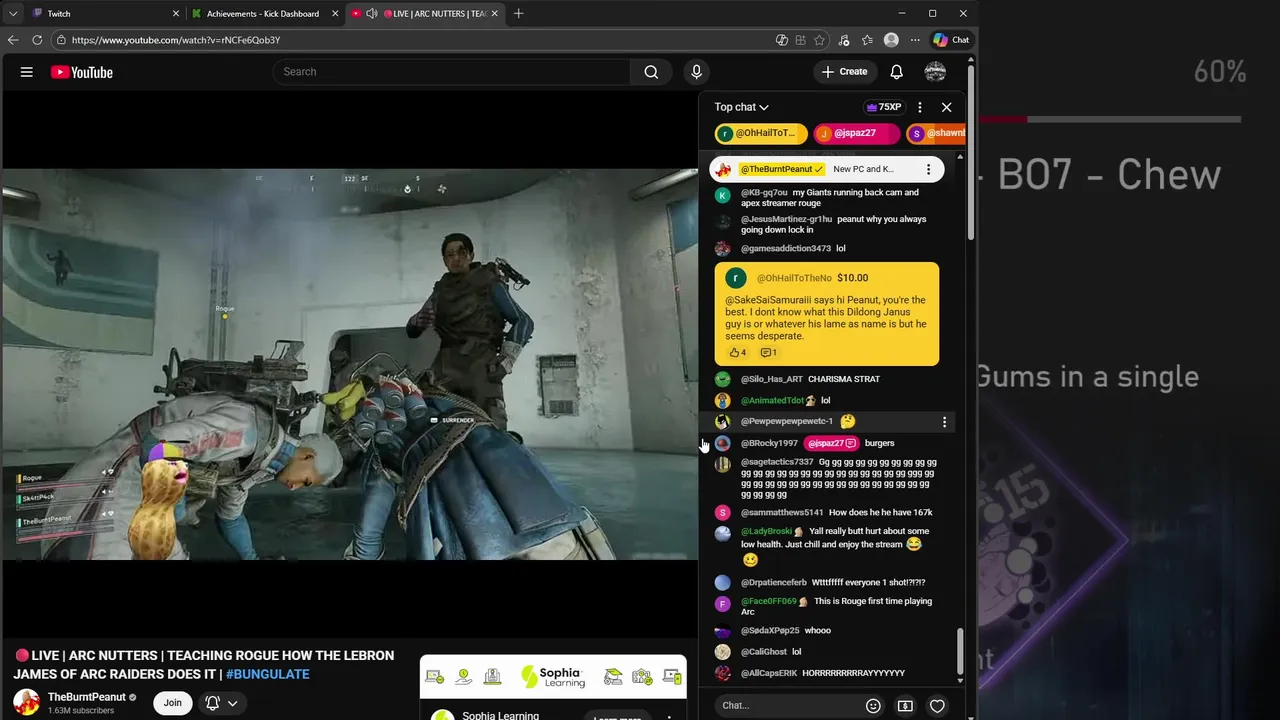The image size is (1280, 720).
Task: Open live chat three-dot options menu
Action: click(920, 107)
